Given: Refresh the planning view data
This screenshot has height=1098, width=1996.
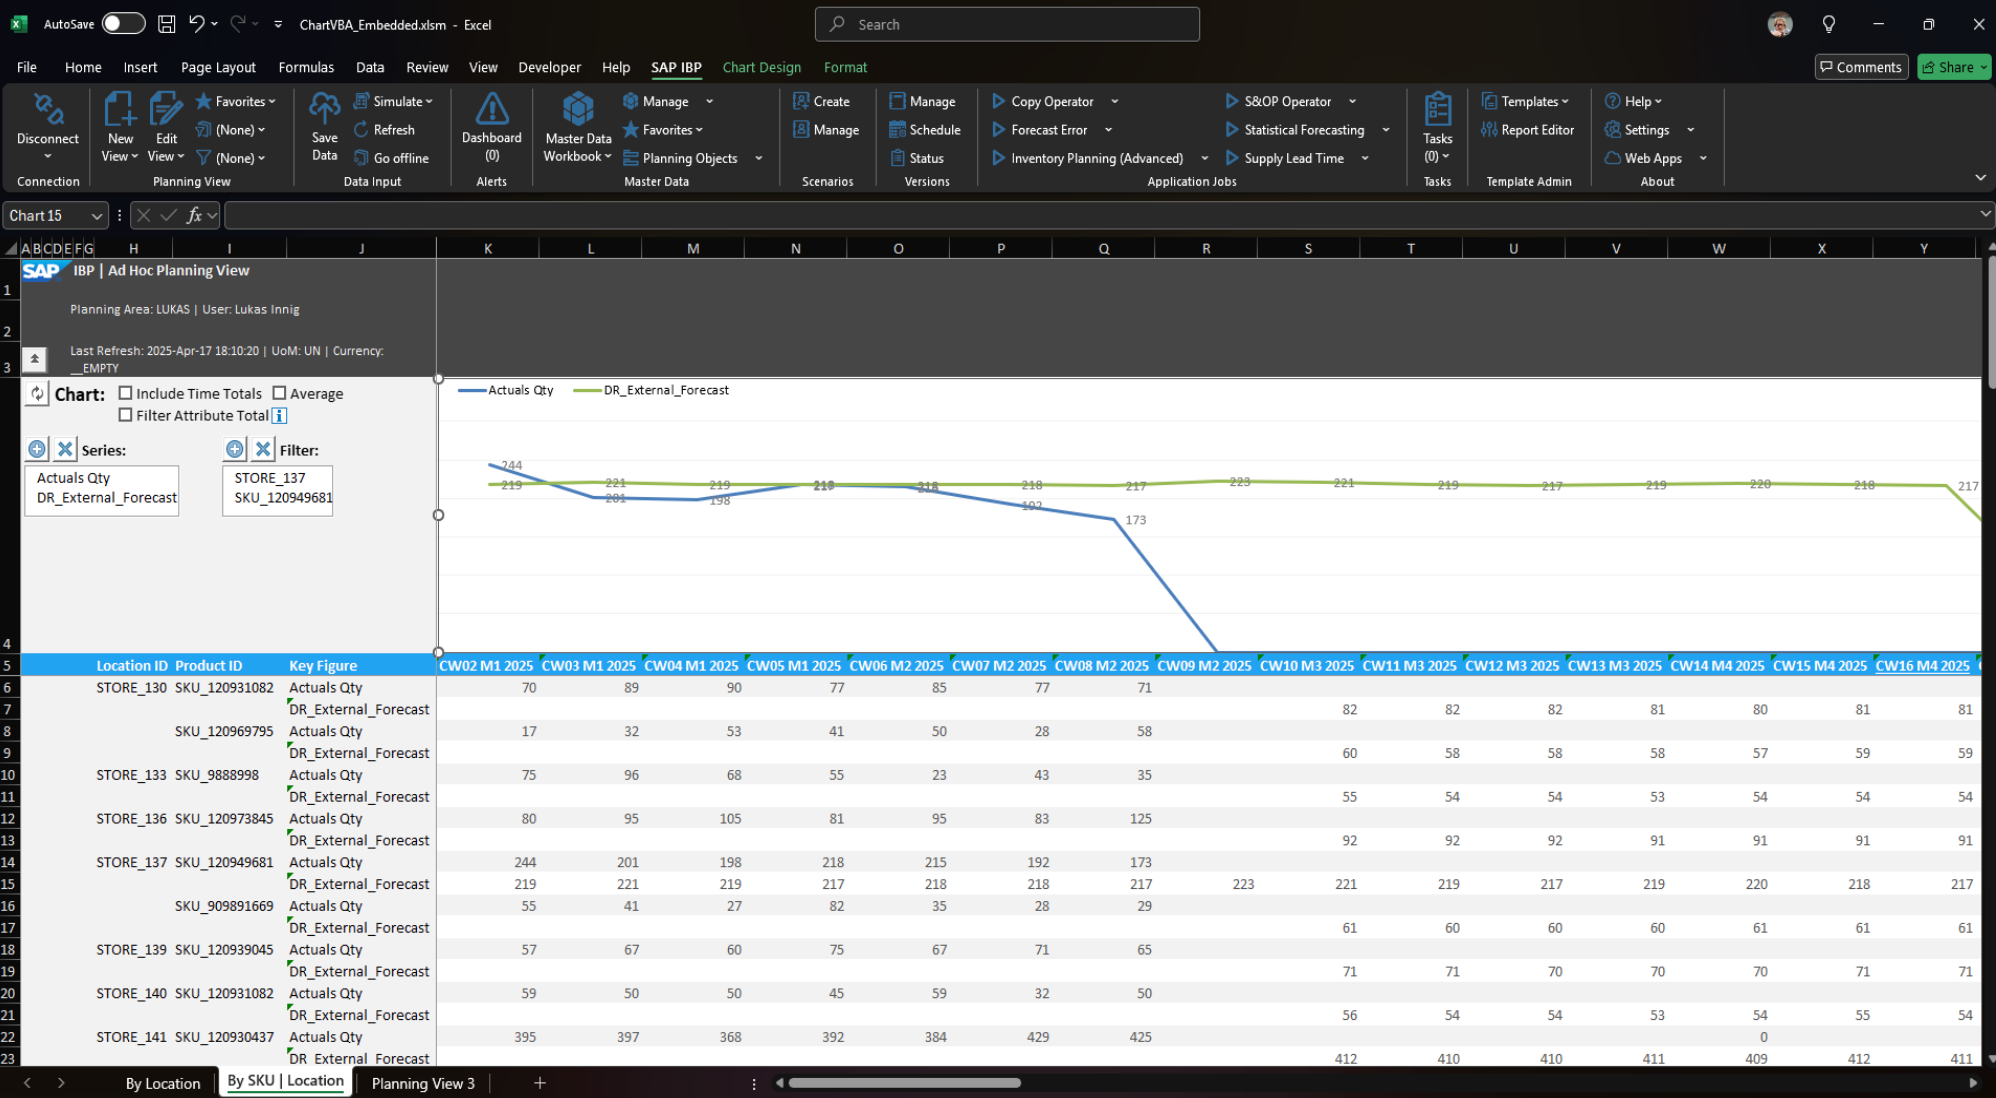Looking at the screenshot, I should 388,129.
